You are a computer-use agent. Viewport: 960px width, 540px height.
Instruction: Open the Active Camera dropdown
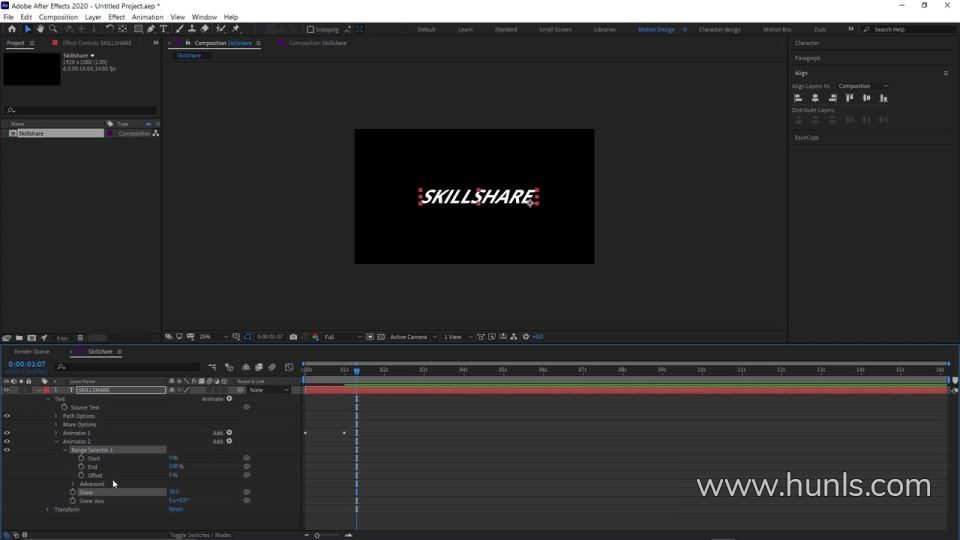[413, 337]
